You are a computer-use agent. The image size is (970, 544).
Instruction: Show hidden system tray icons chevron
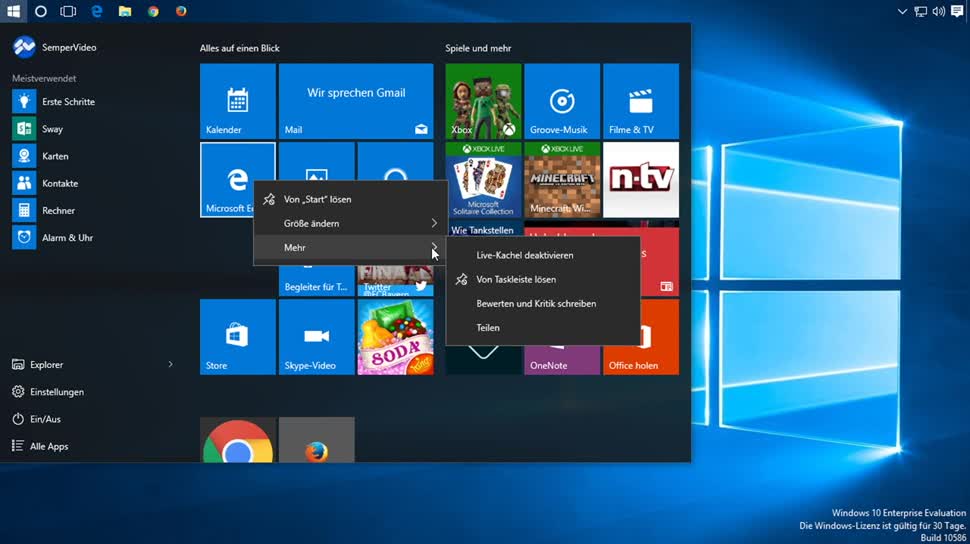[x=902, y=11]
